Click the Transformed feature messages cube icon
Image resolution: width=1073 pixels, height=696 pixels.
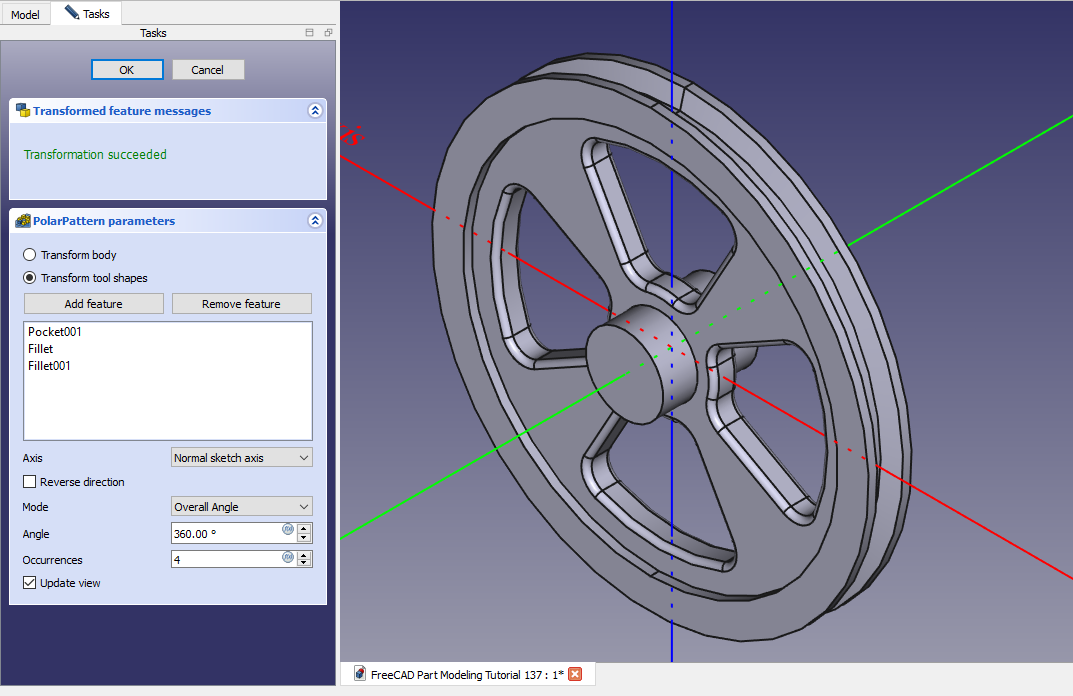pyautogui.click(x=22, y=111)
